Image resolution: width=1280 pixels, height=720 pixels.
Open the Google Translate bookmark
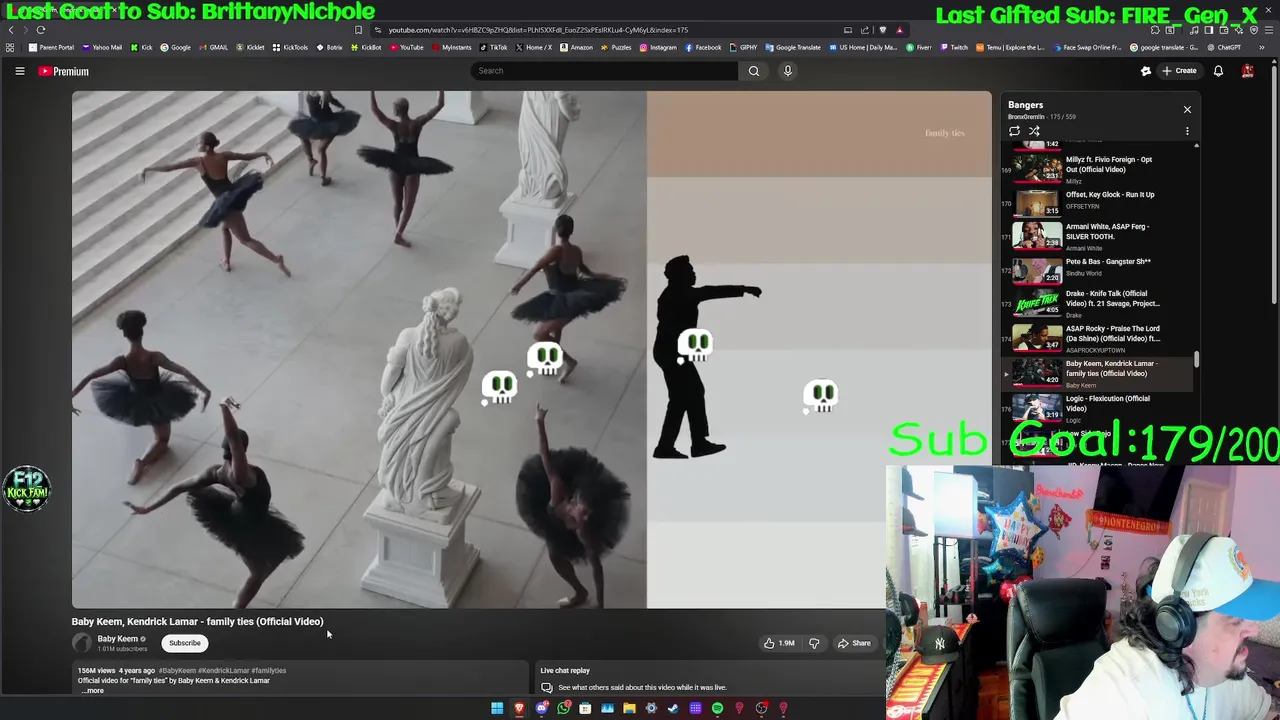coord(793,47)
